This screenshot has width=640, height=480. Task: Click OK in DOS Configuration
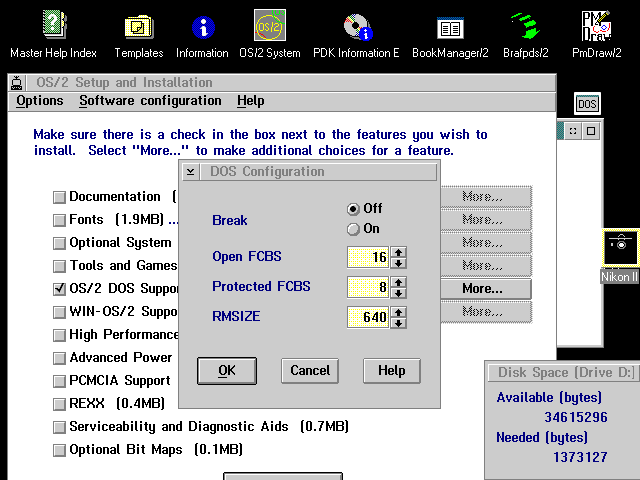click(x=227, y=371)
